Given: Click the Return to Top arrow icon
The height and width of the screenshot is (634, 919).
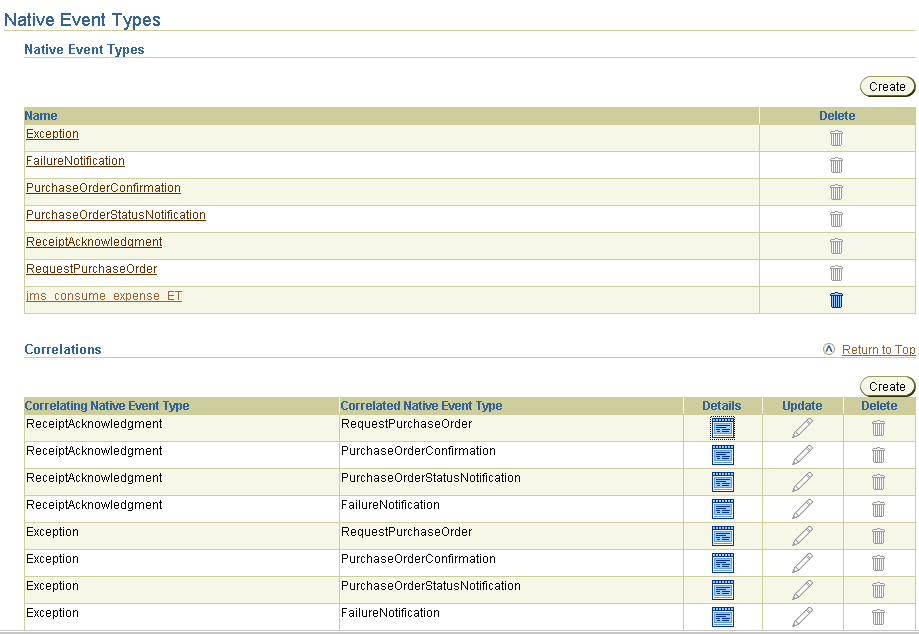Looking at the screenshot, I should tap(829, 349).
